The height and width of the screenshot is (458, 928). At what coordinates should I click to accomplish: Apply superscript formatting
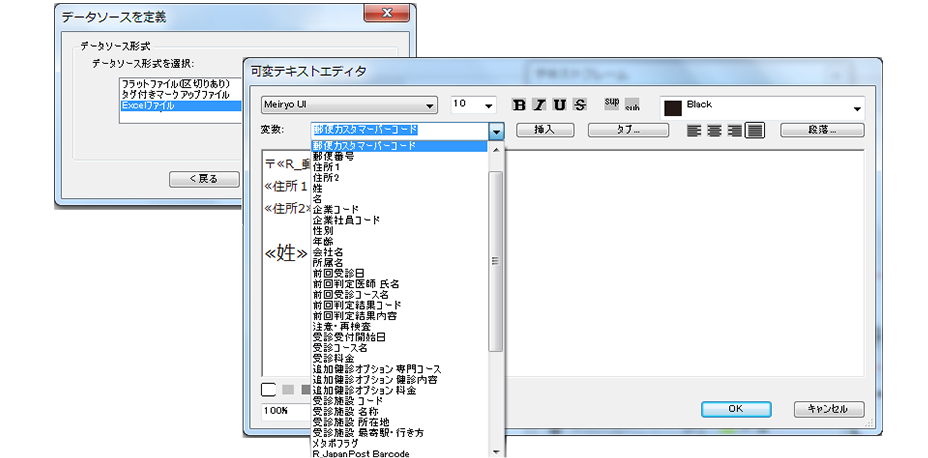tap(612, 101)
